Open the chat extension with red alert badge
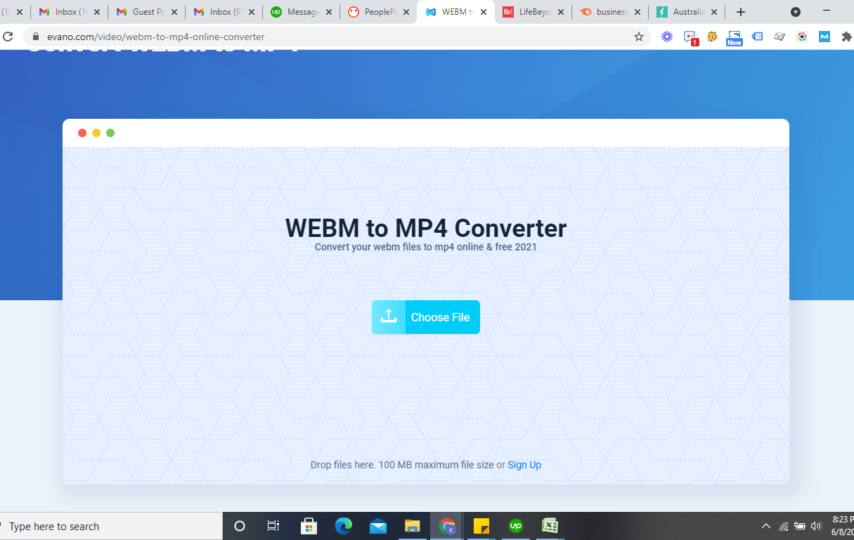The image size is (854, 540). [691, 37]
